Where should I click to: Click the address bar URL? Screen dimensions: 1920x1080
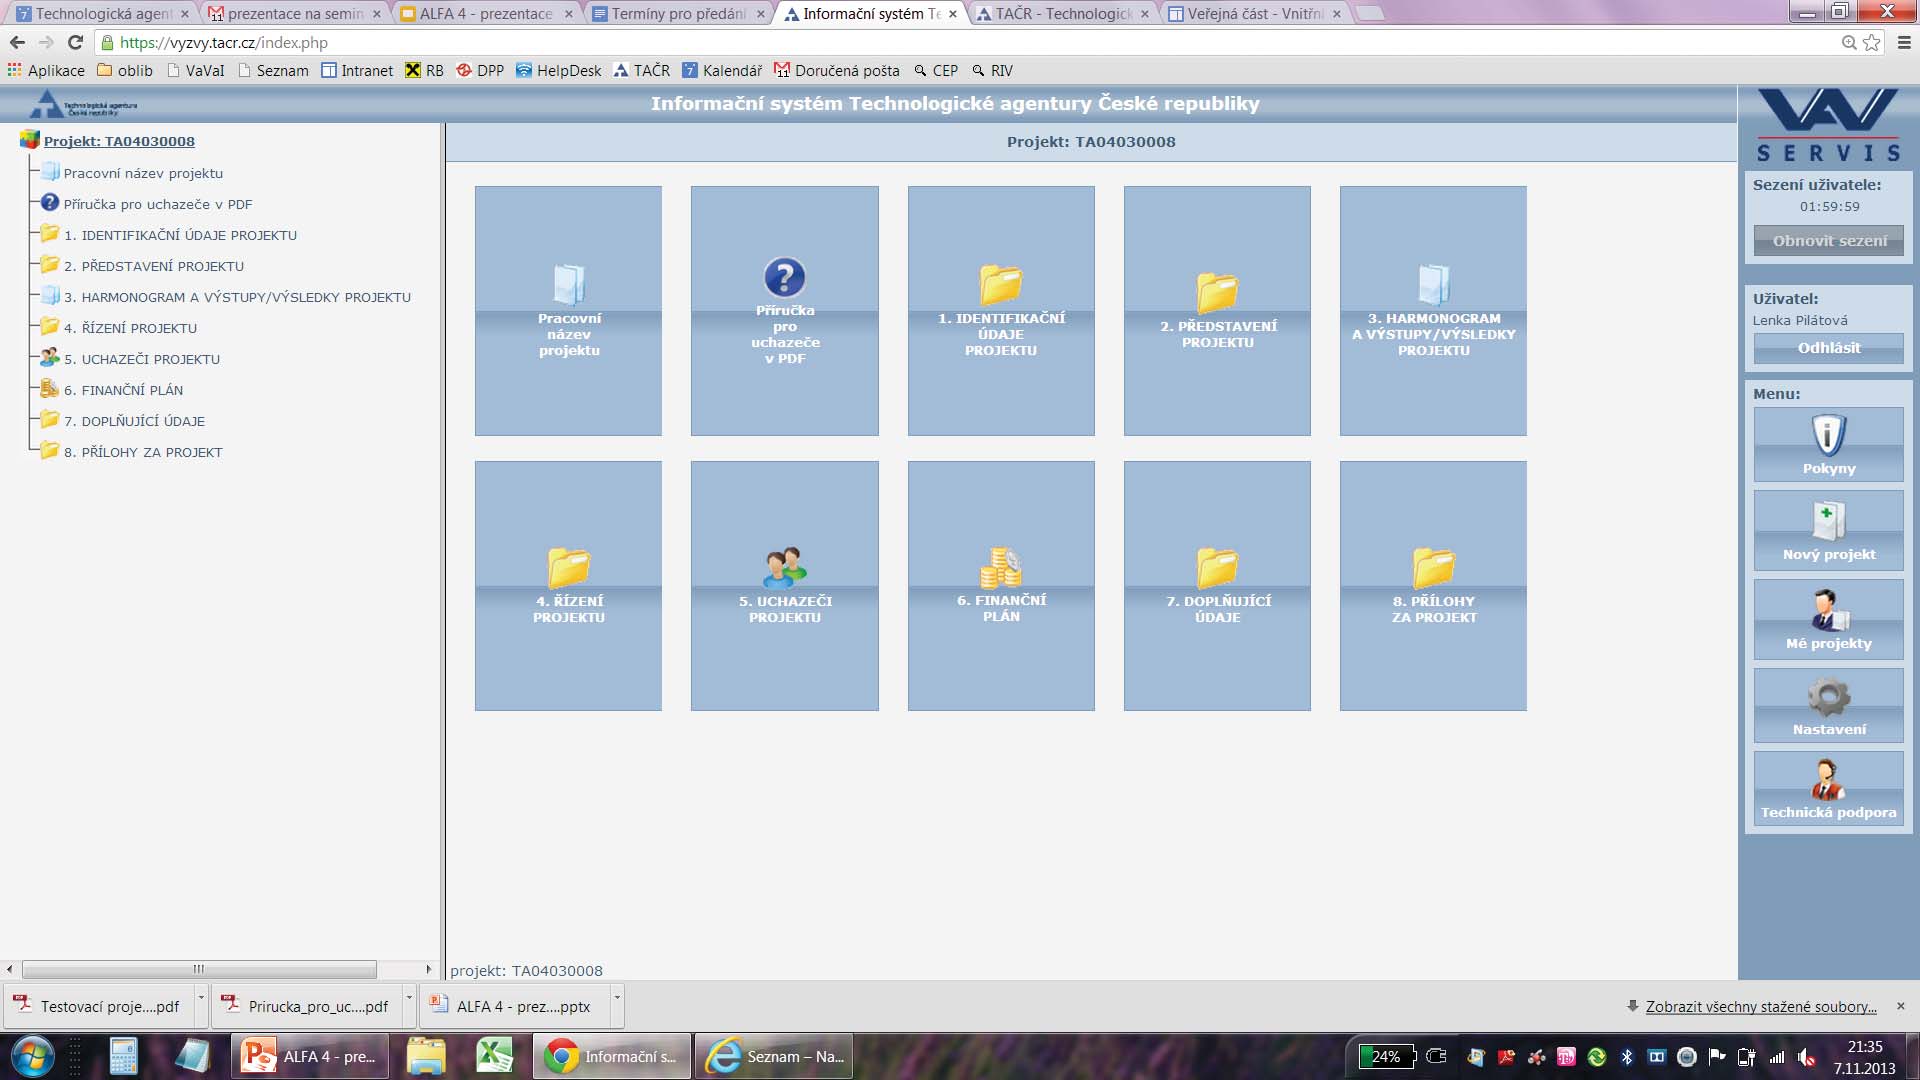pyautogui.click(x=224, y=42)
